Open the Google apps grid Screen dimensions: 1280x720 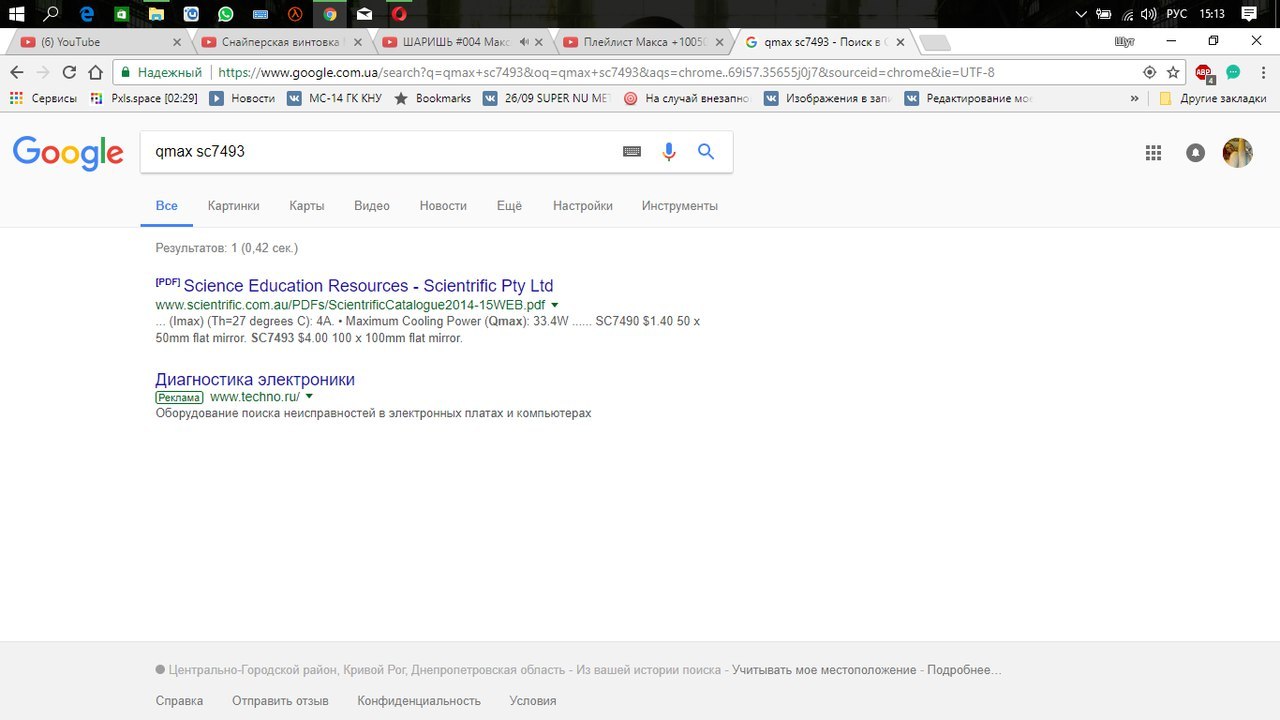1153,153
